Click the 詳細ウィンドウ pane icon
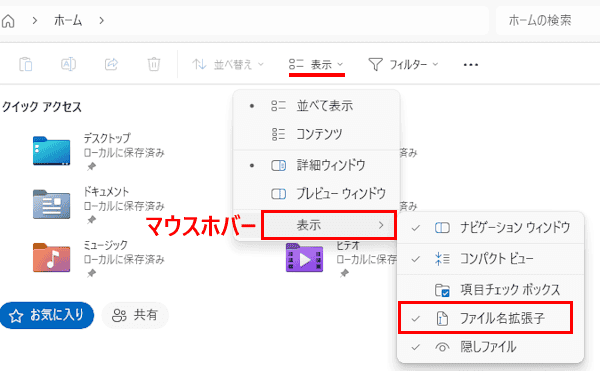 pyautogui.click(x=279, y=166)
